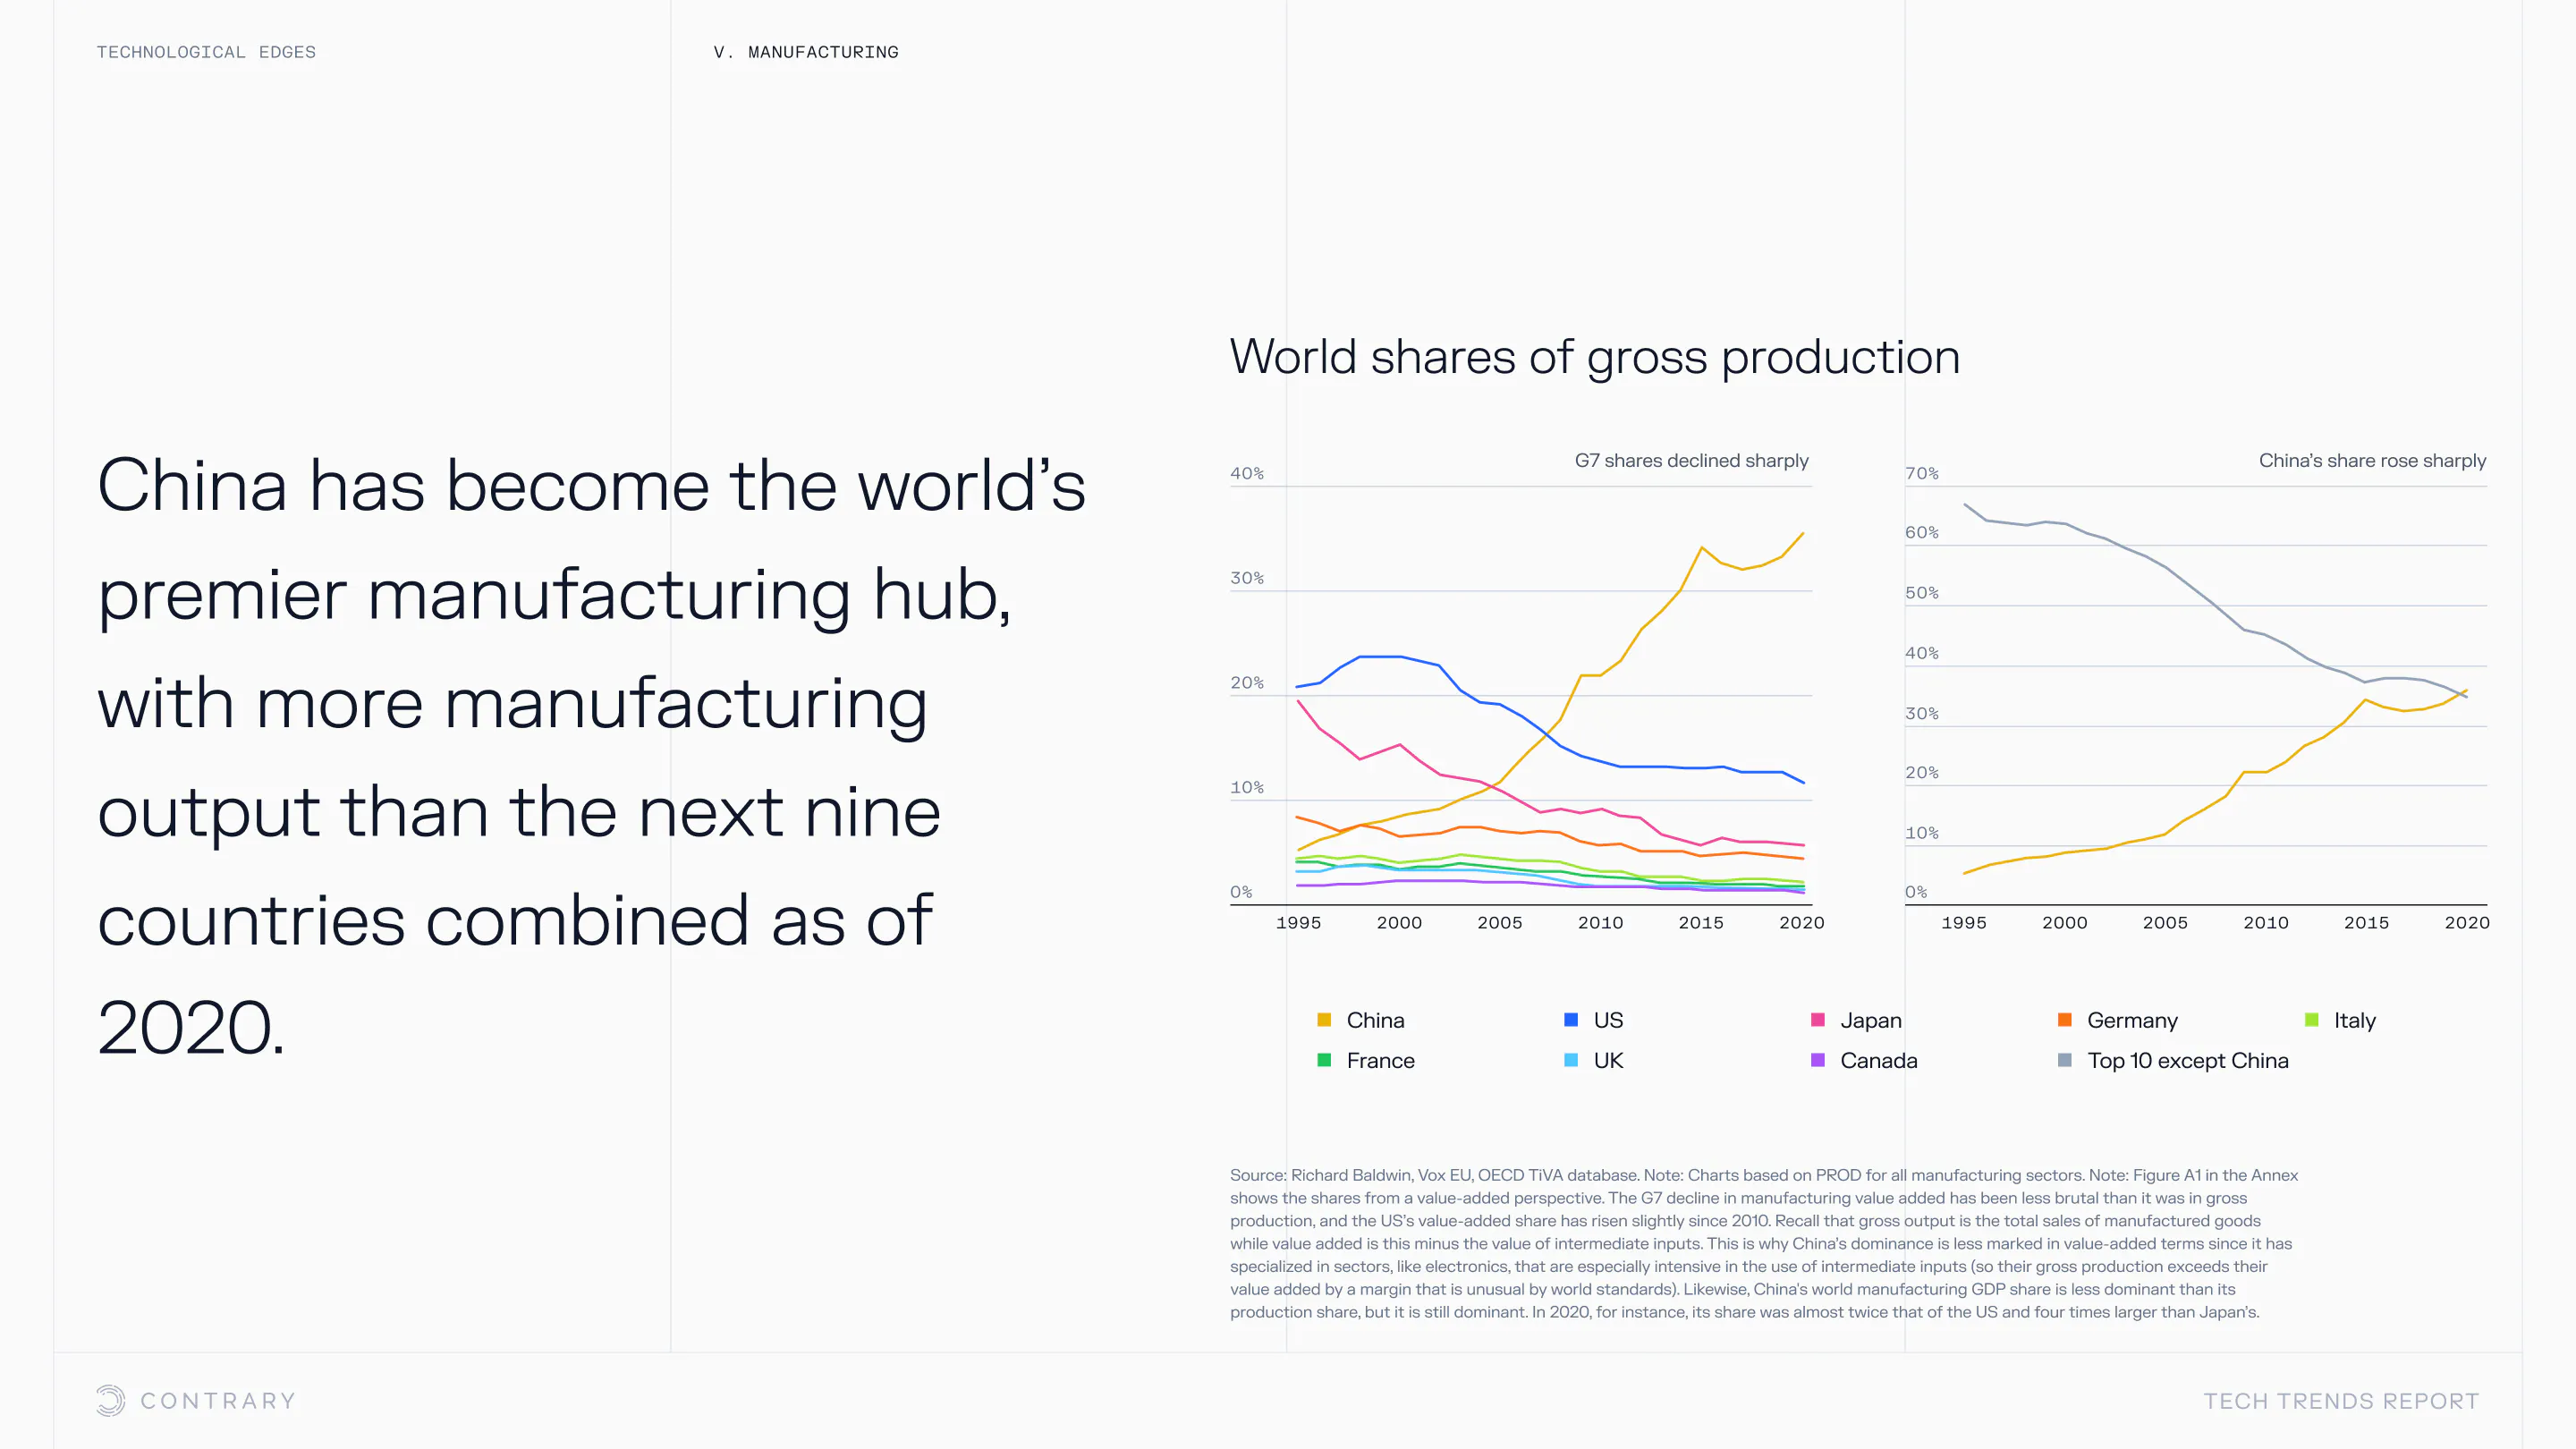
Task: Click the UK light-blue legend swatch
Action: pyautogui.click(x=1571, y=1060)
